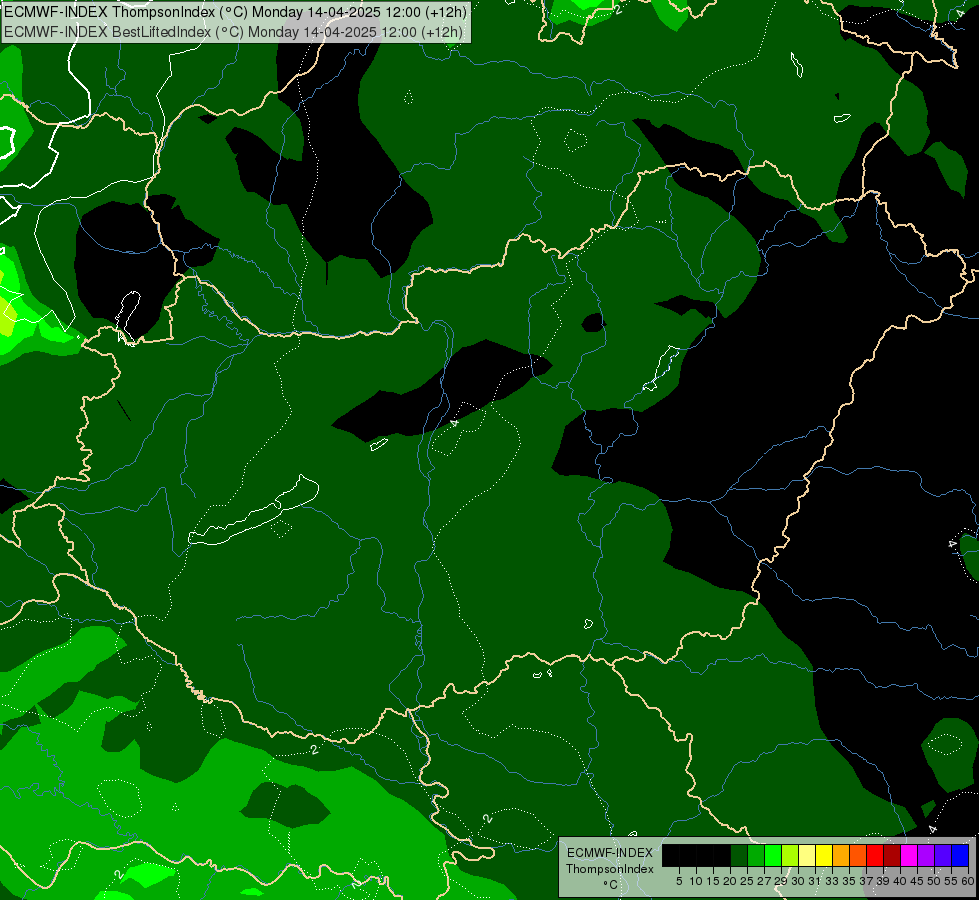Click the BestLiftedIndex title line at top
The height and width of the screenshot is (900, 979).
(x=234, y=32)
